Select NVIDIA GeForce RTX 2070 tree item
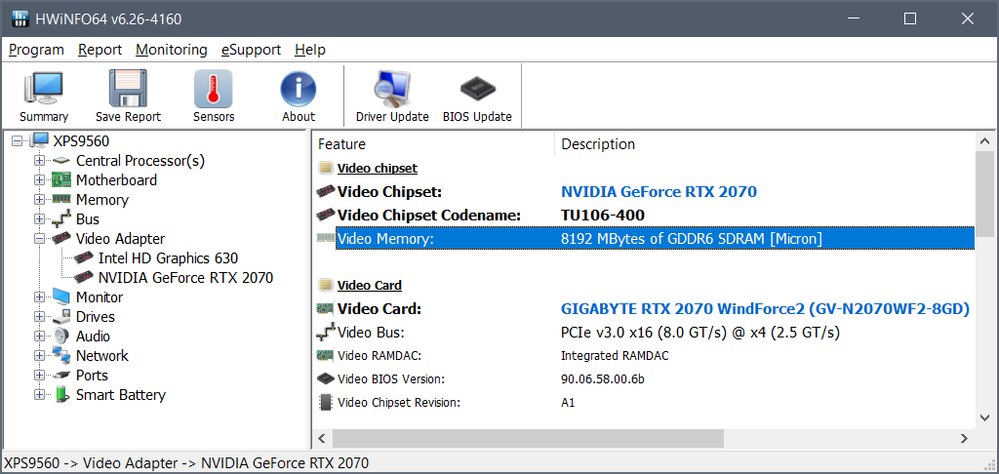This screenshot has width=999, height=474. click(x=185, y=278)
